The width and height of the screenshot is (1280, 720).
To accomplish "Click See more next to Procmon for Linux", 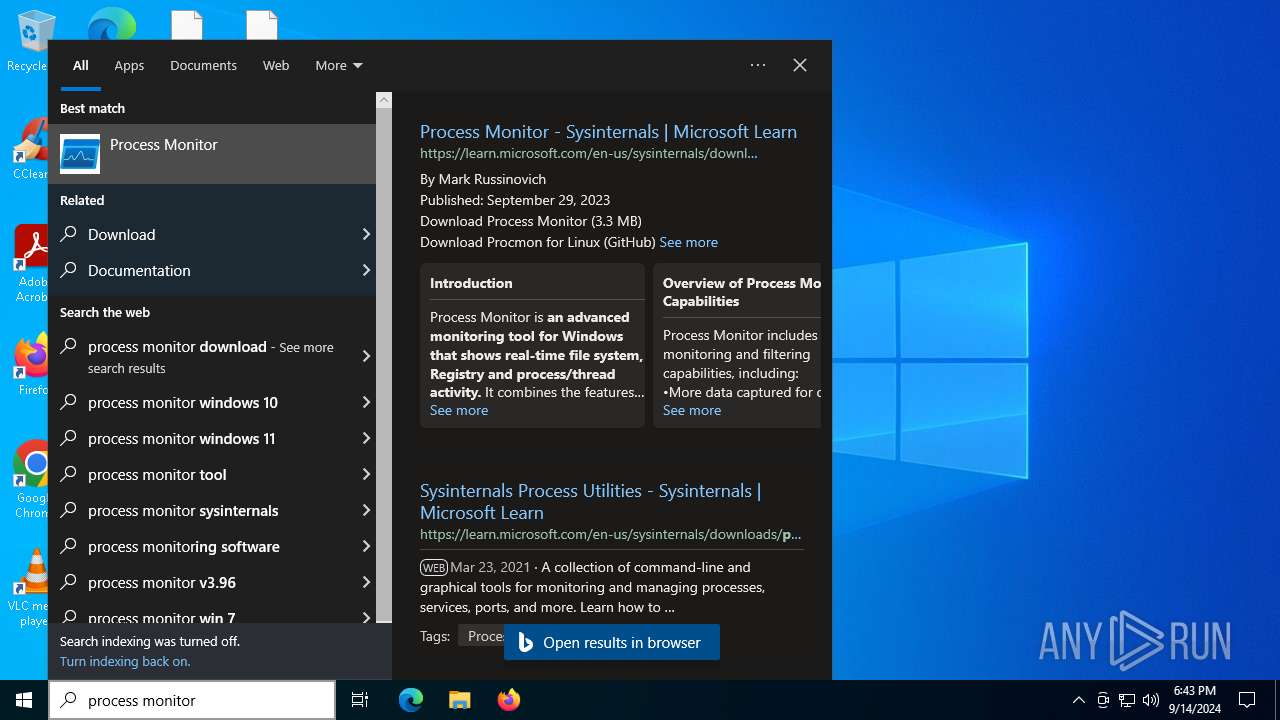I will 688,242.
